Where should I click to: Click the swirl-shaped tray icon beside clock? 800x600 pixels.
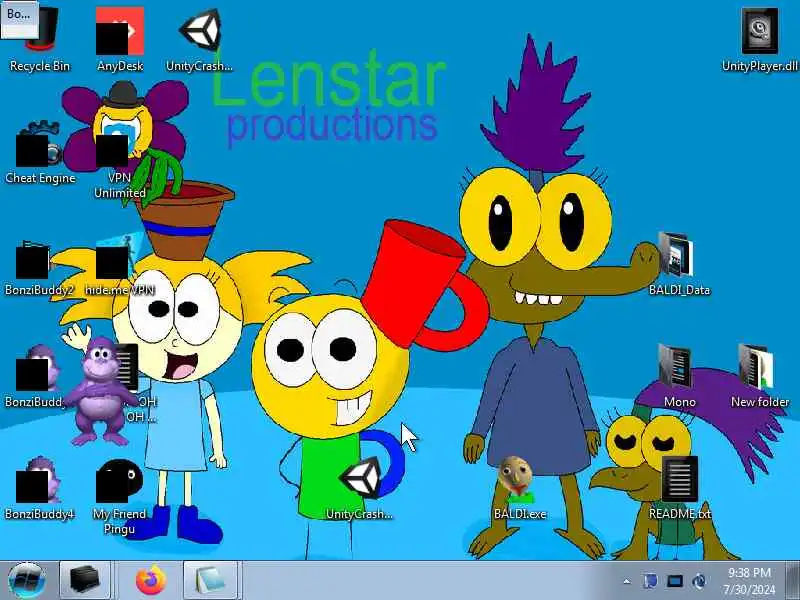(x=699, y=581)
